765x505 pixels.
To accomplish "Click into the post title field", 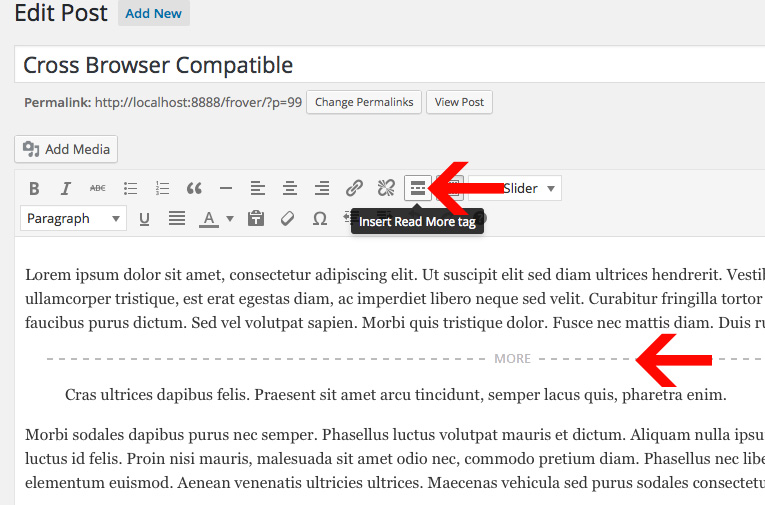I will (390, 66).
